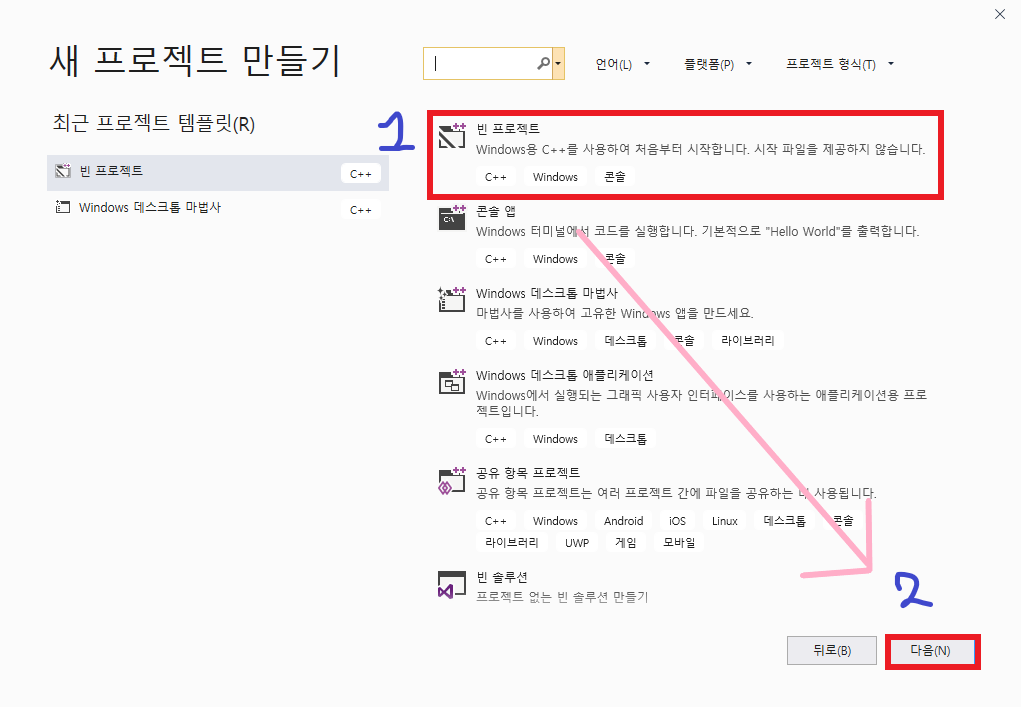Click the 콘솔 tag under 빈 프로젝트
Image resolution: width=1021 pixels, height=707 pixels.
click(615, 177)
